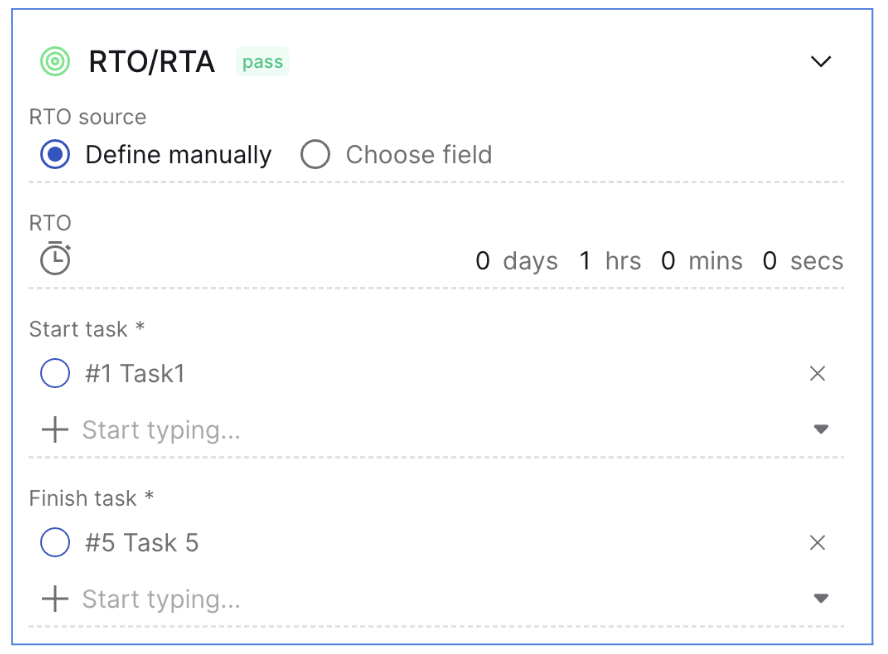This screenshot has width=888, height=654.
Task: Remove #5 Task 5 from Finish task
Action: [x=817, y=543]
